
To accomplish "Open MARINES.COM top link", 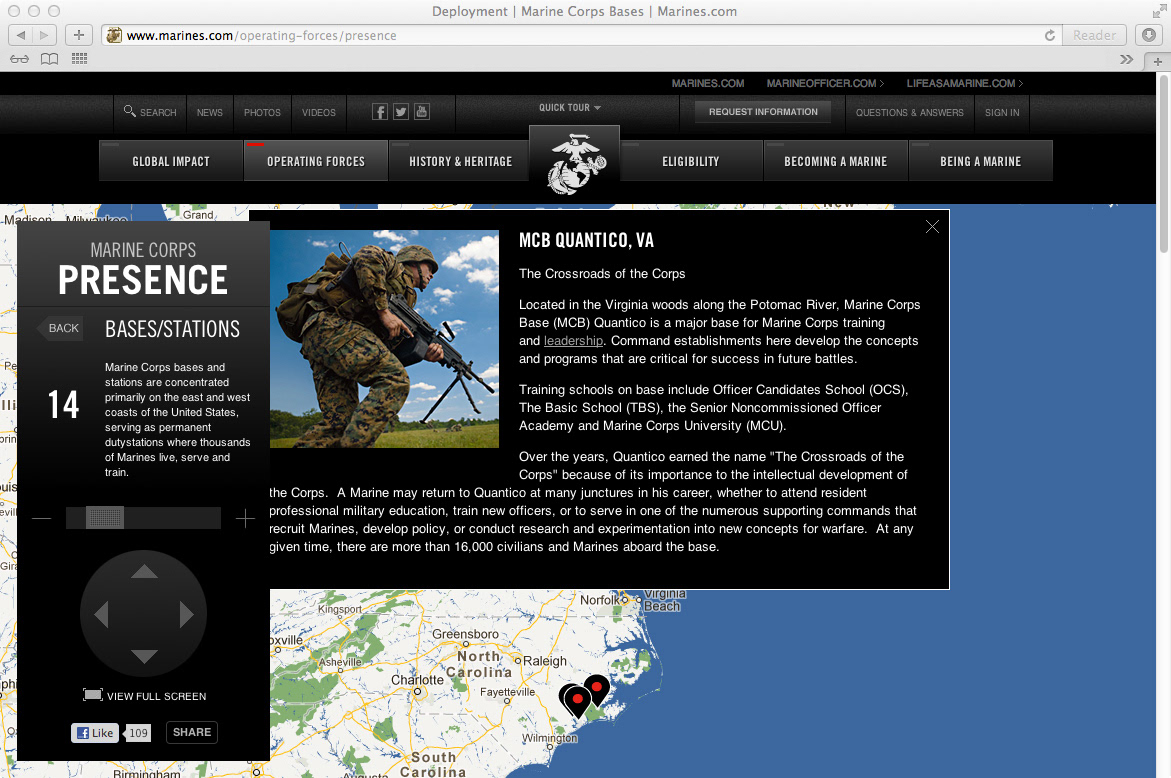I will (708, 84).
